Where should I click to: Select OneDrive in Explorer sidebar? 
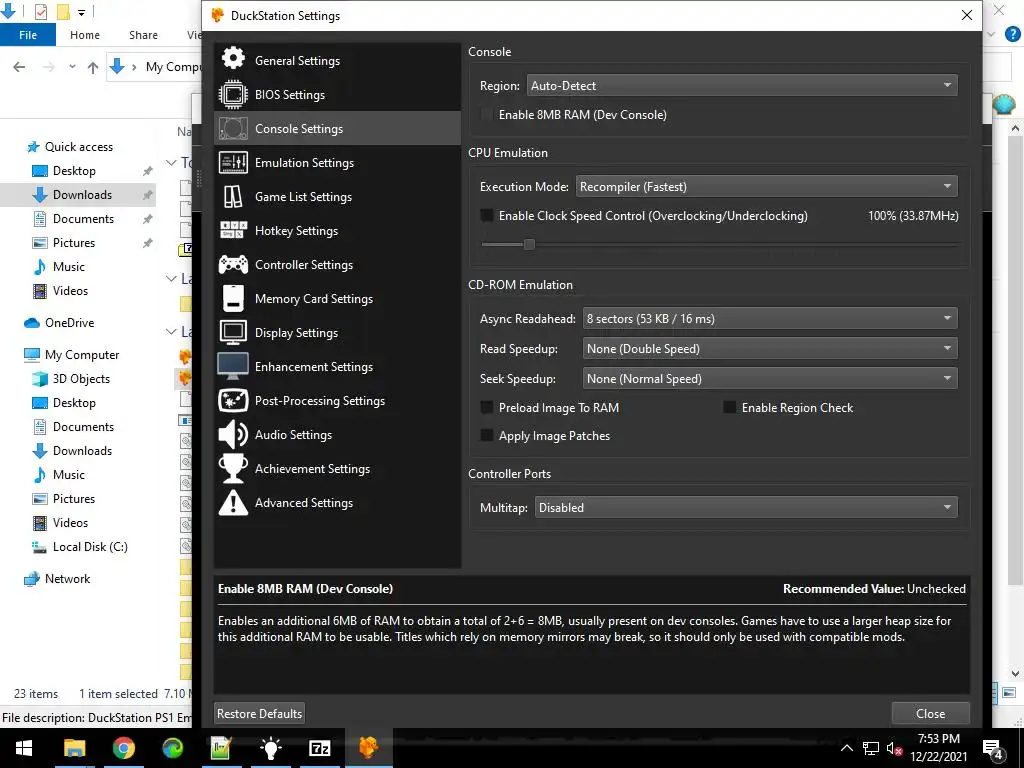click(69, 323)
